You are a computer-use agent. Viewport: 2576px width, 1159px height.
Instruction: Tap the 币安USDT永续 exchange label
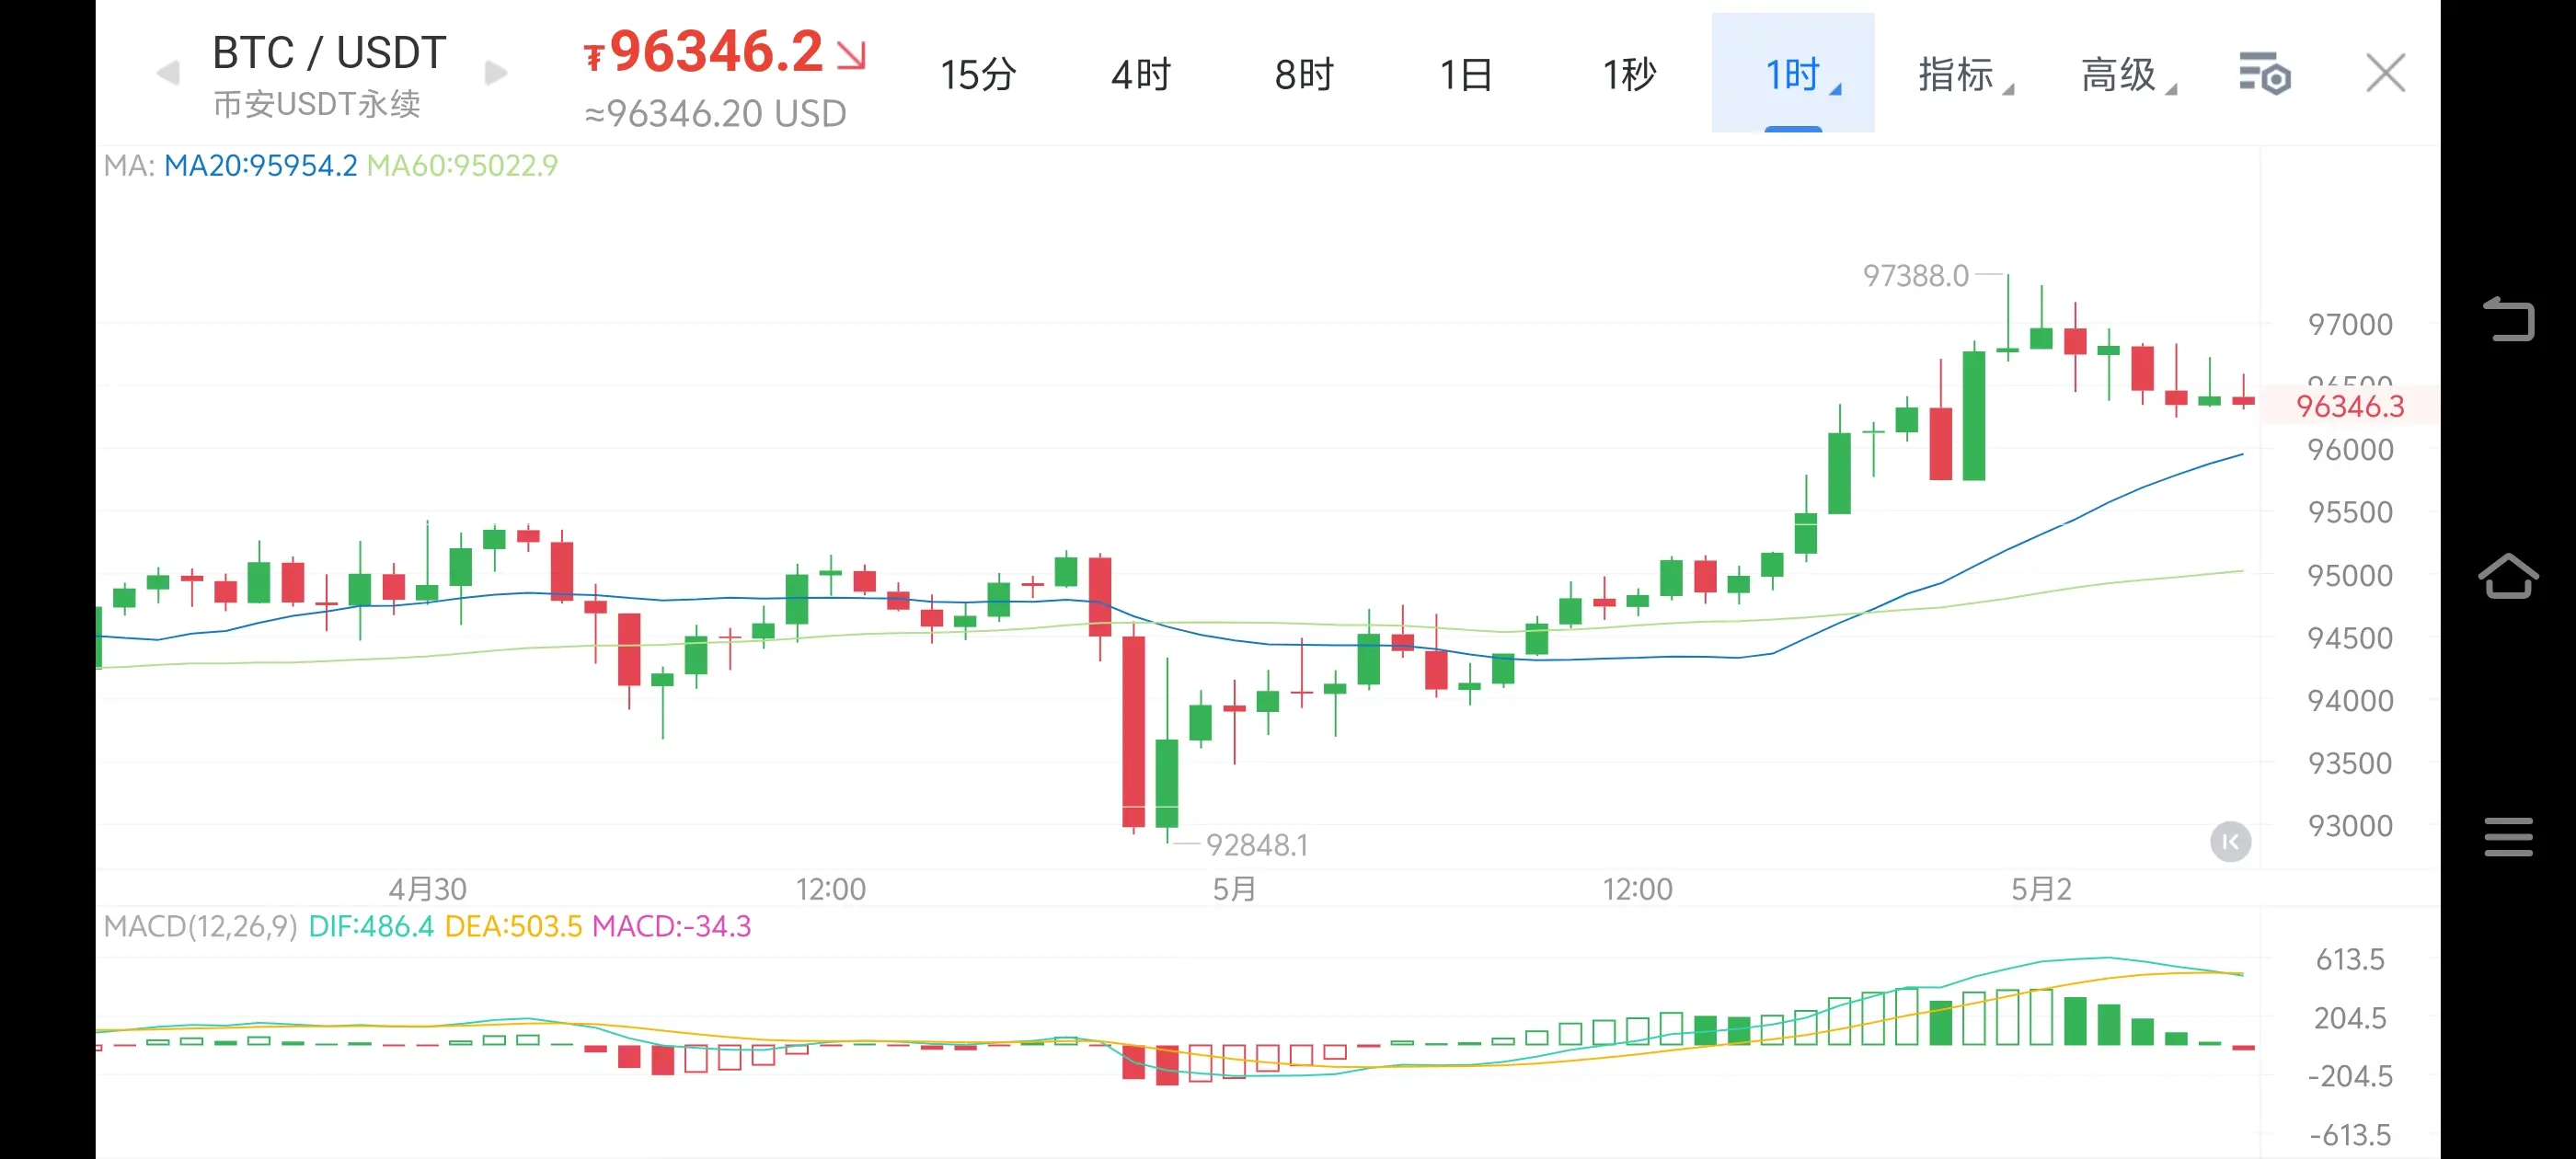[316, 104]
